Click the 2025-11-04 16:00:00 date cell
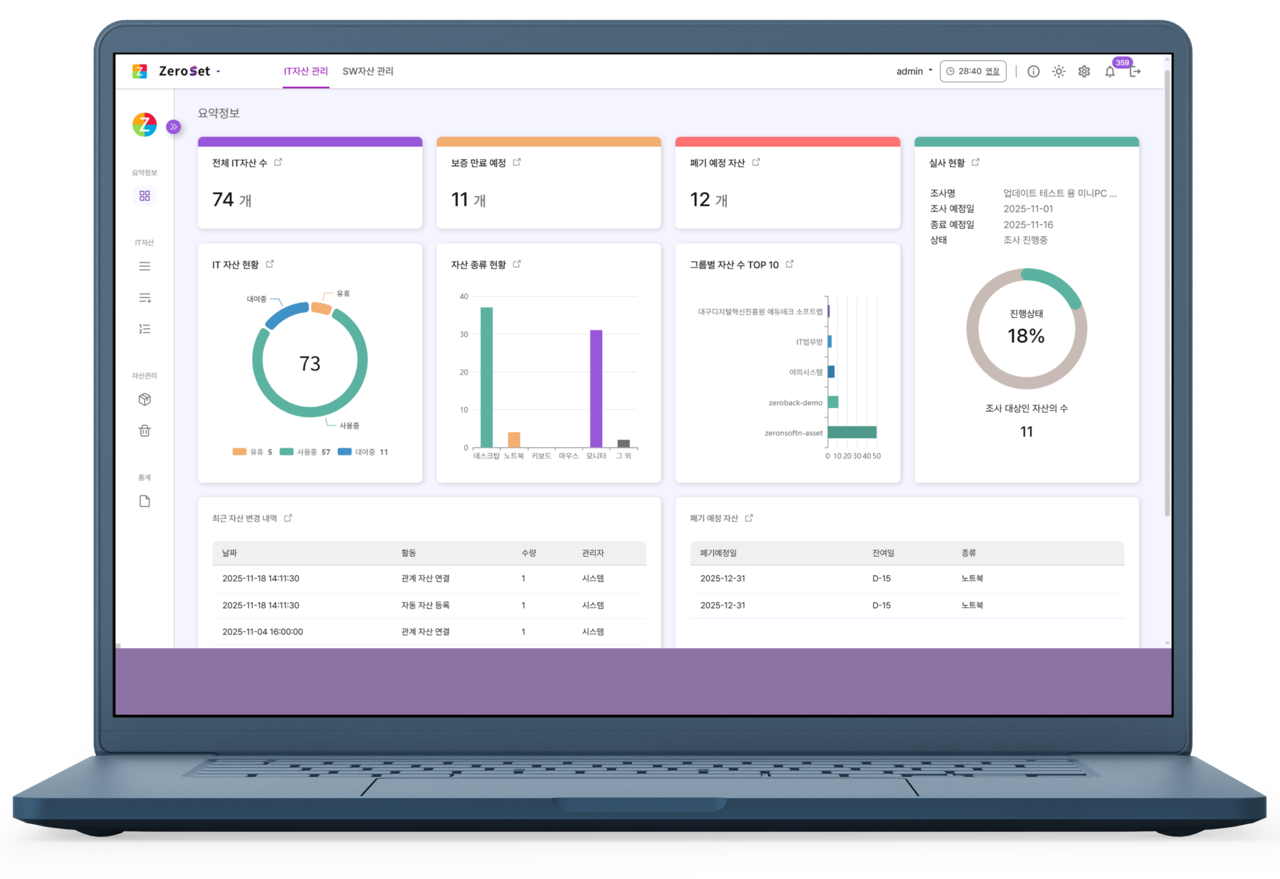The height and width of the screenshot is (879, 1280). (x=262, y=632)
